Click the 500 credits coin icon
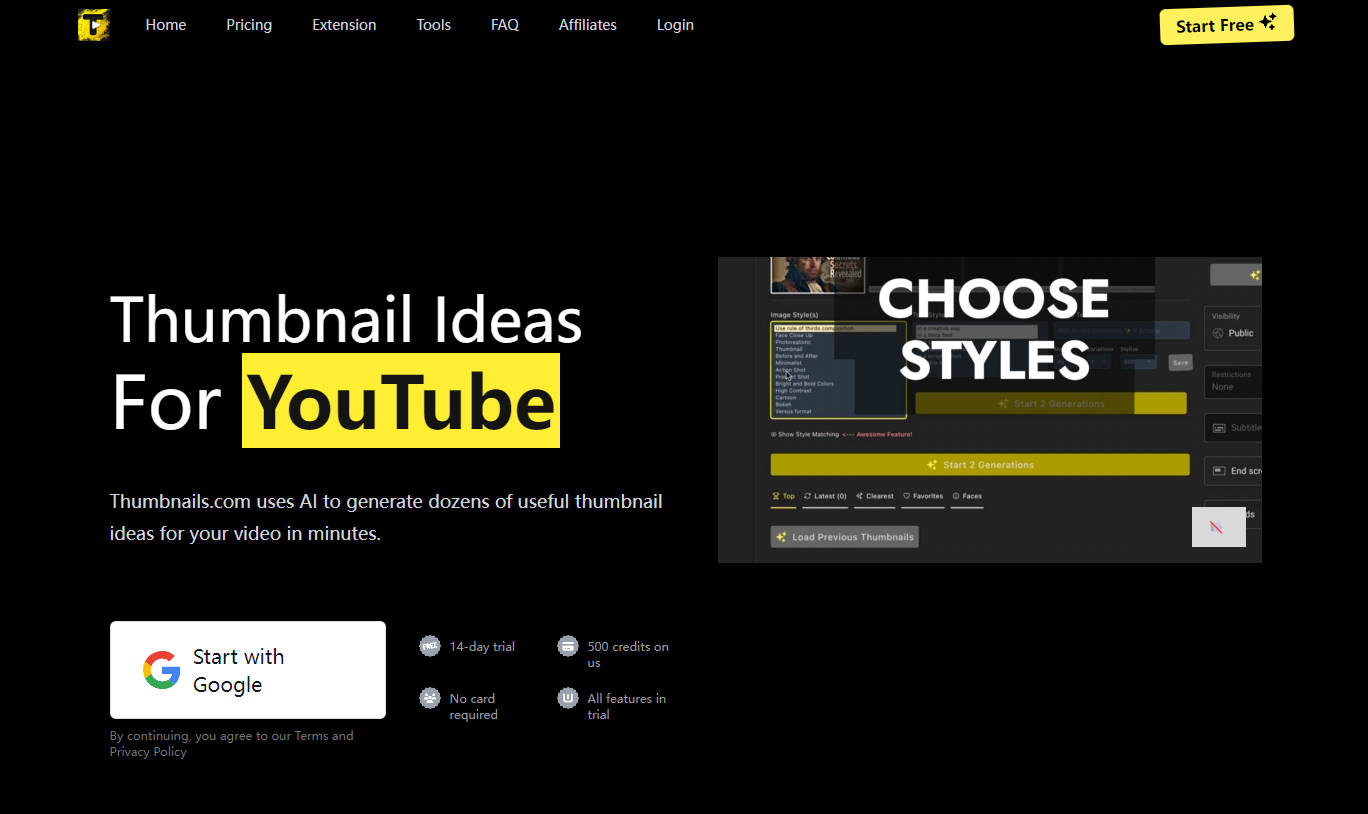 click(567, 646)
